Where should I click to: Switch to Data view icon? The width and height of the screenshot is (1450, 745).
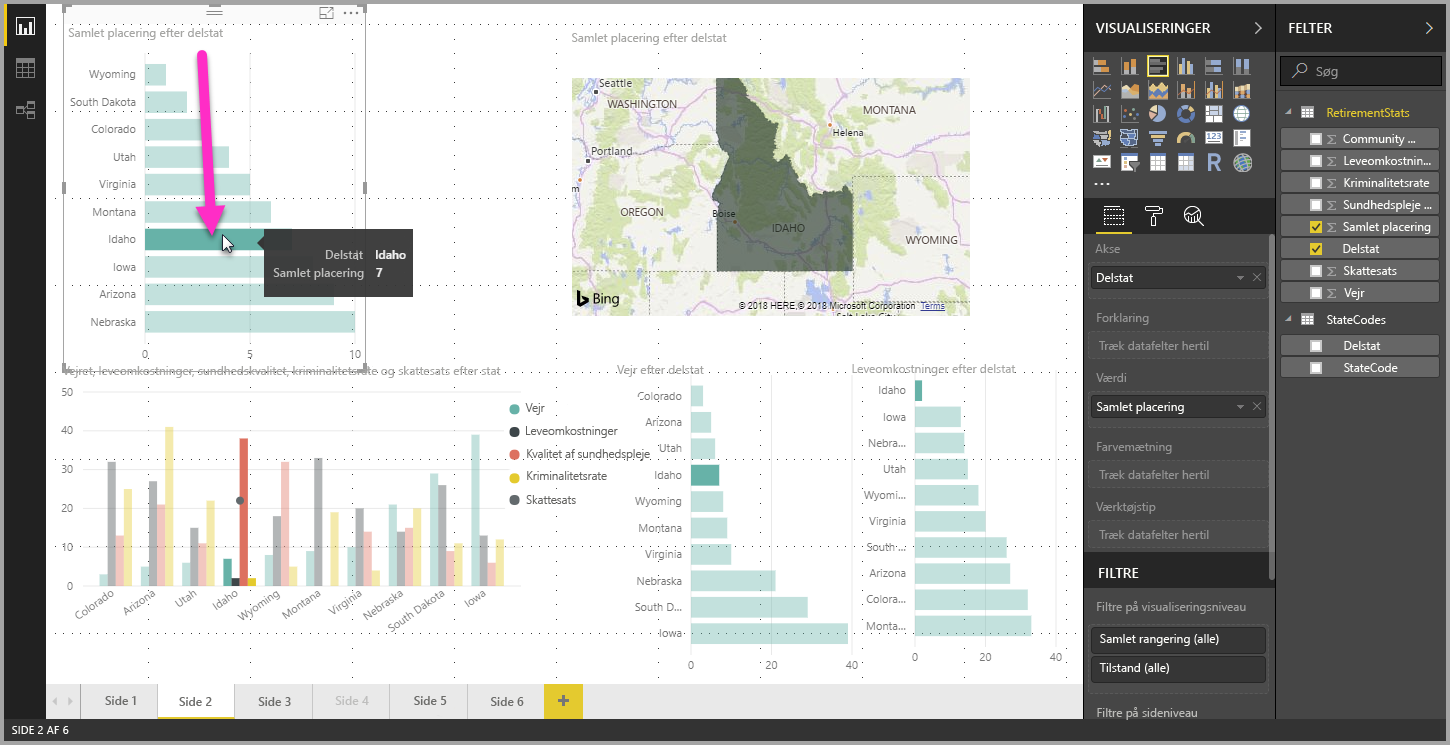(25, 68)
